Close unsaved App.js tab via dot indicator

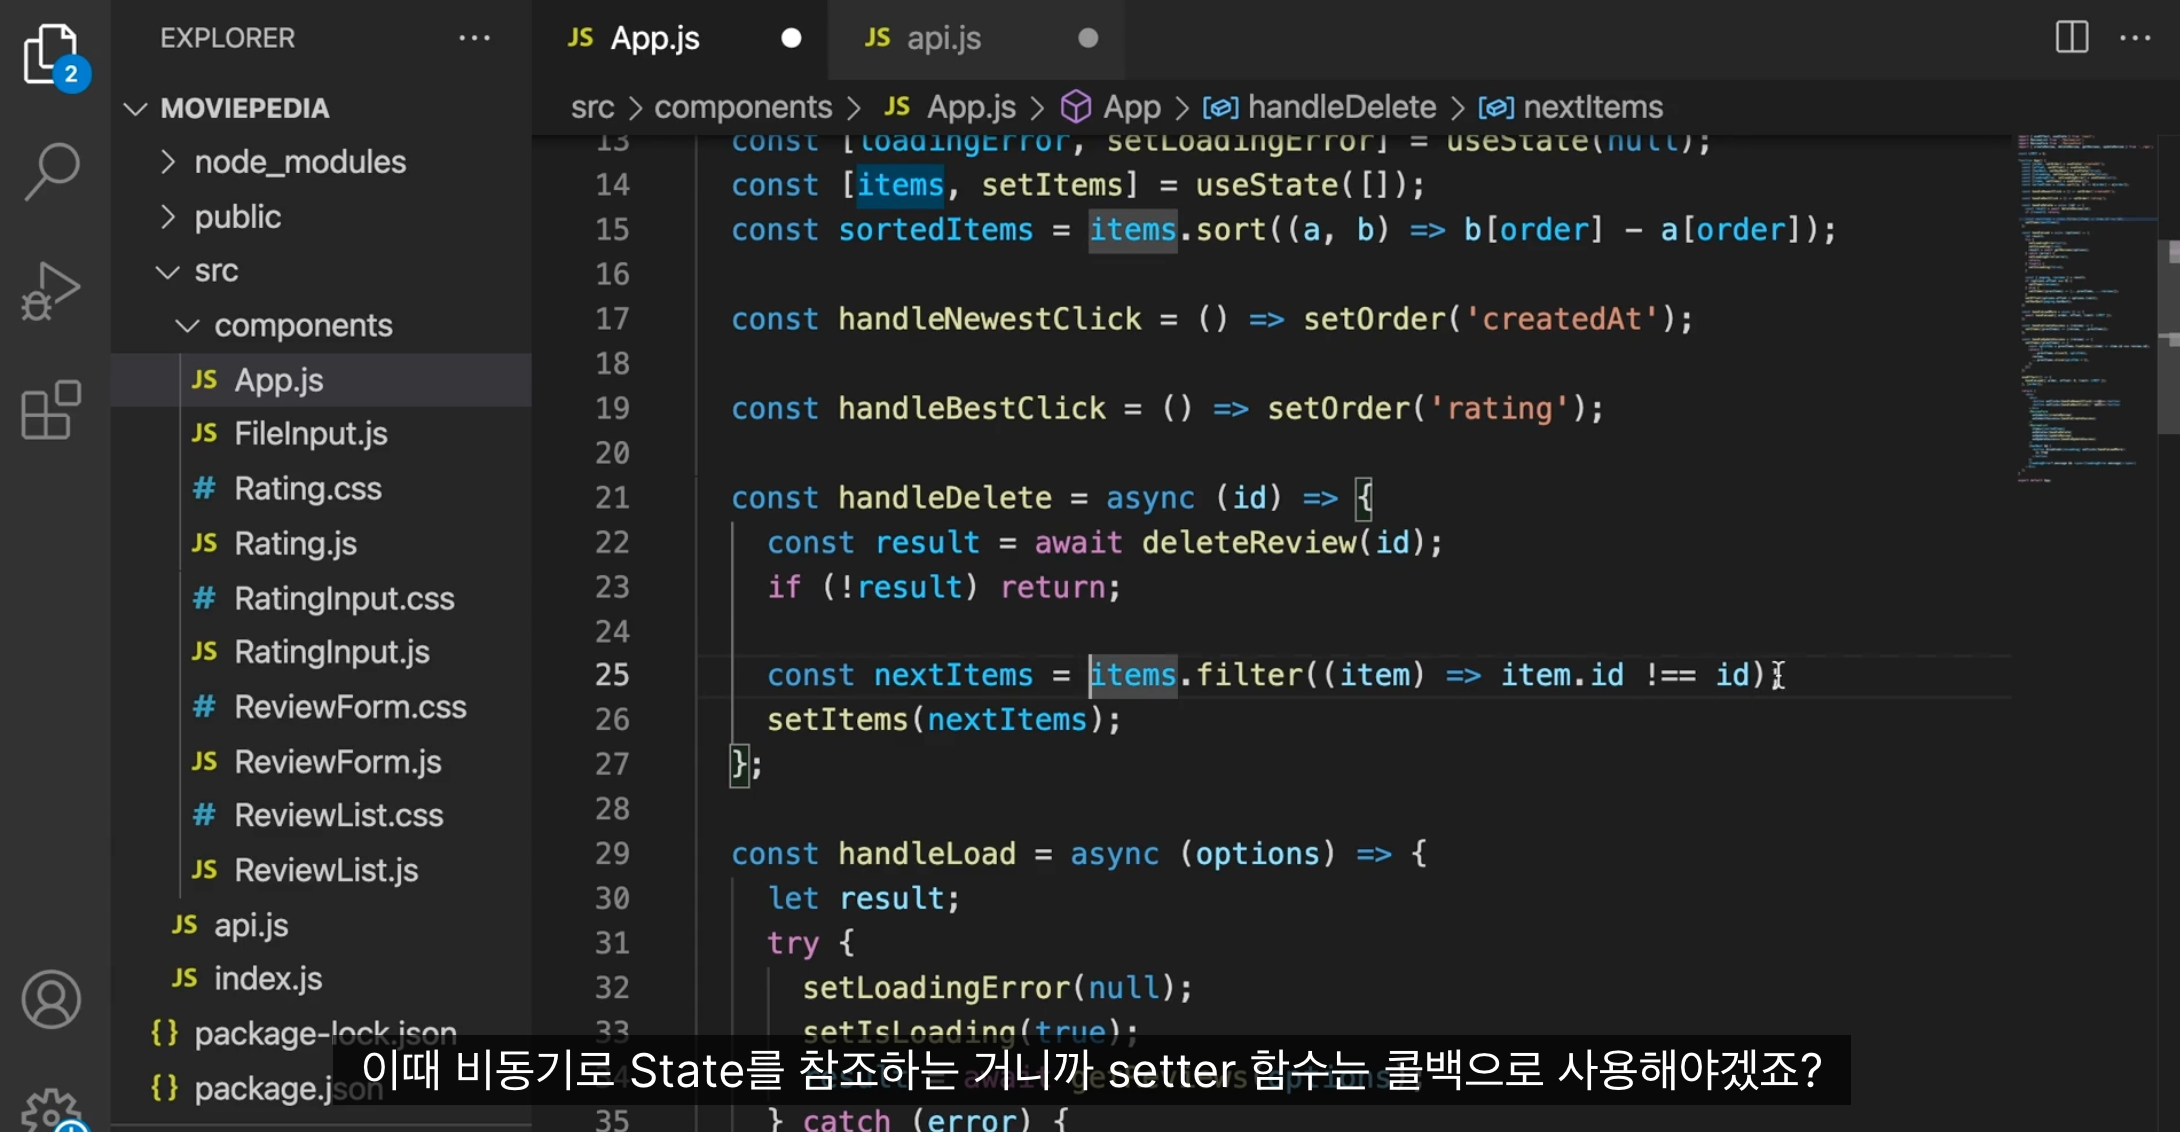(791, 38)
